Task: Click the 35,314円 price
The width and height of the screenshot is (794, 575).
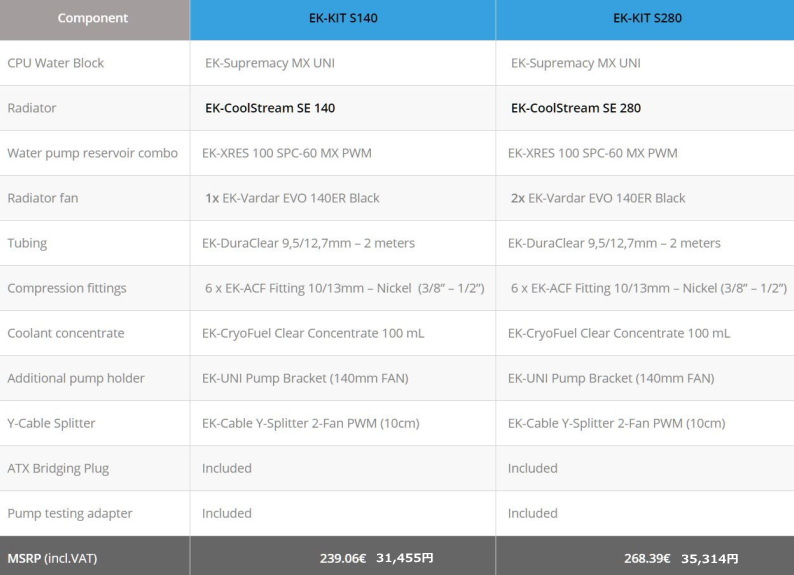Action: coord(709,559)
